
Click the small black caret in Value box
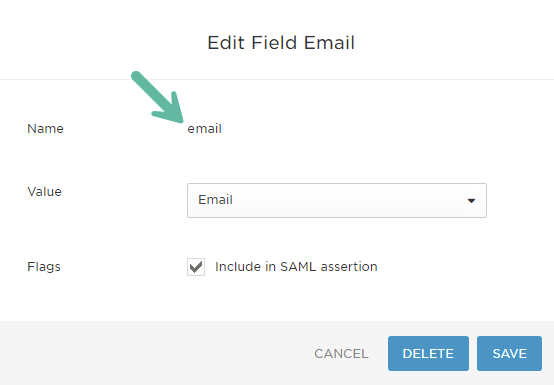click(471, 201)
